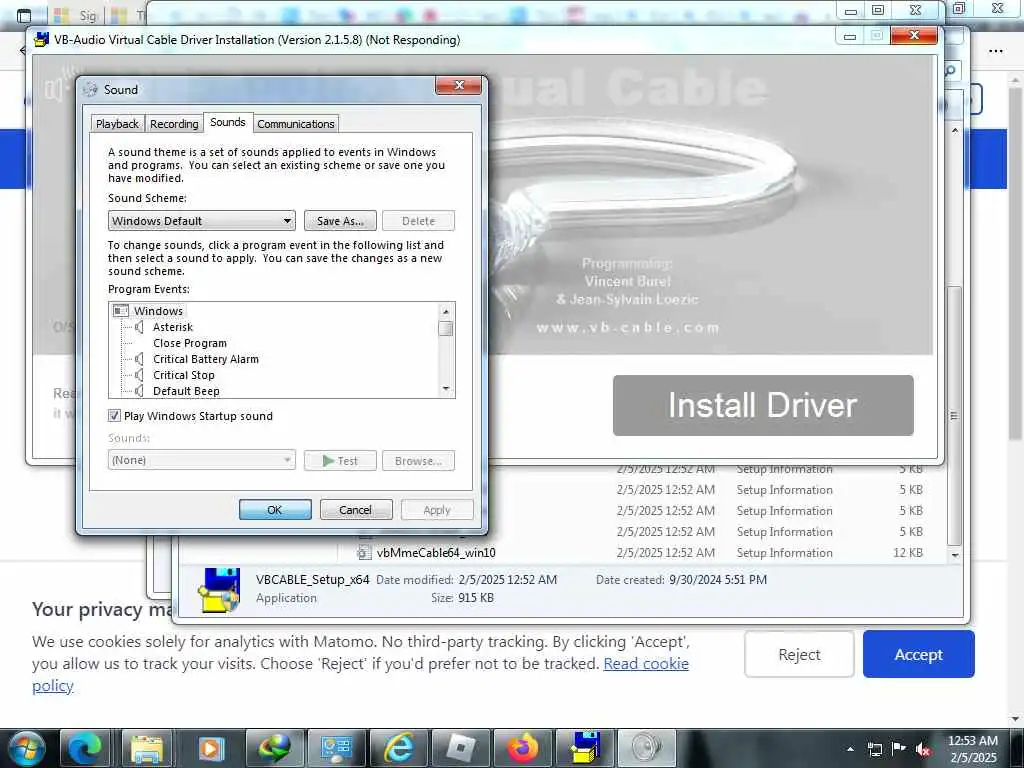1024x768 pixels.
Task: Select the vbMmeCable64_win10 file in Explorer
Action: (436, 552)
